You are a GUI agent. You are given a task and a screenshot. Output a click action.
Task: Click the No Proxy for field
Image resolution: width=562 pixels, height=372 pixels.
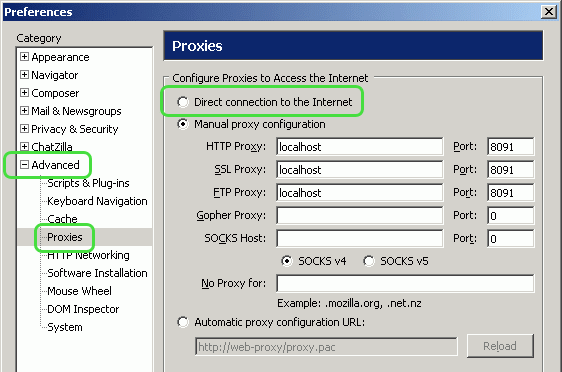click(405, 283)
